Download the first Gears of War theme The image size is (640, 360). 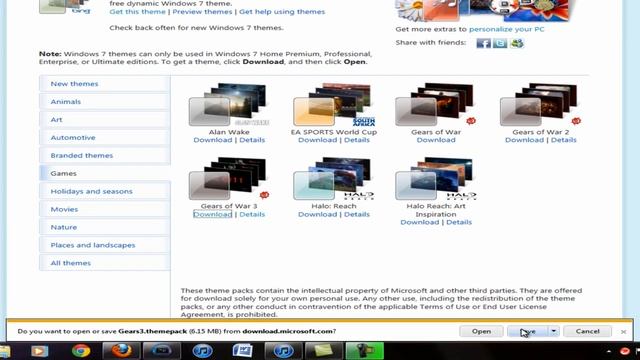436,140
